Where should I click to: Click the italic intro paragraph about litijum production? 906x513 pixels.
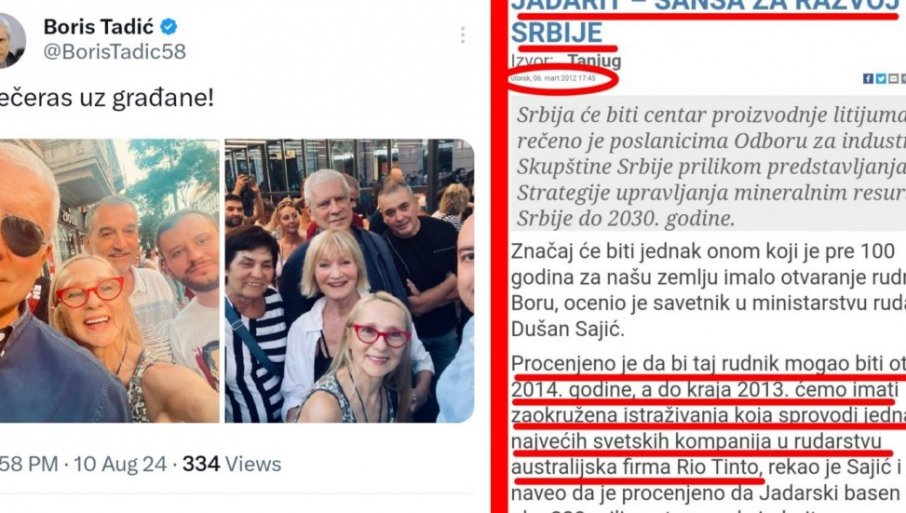coord(709,166)
